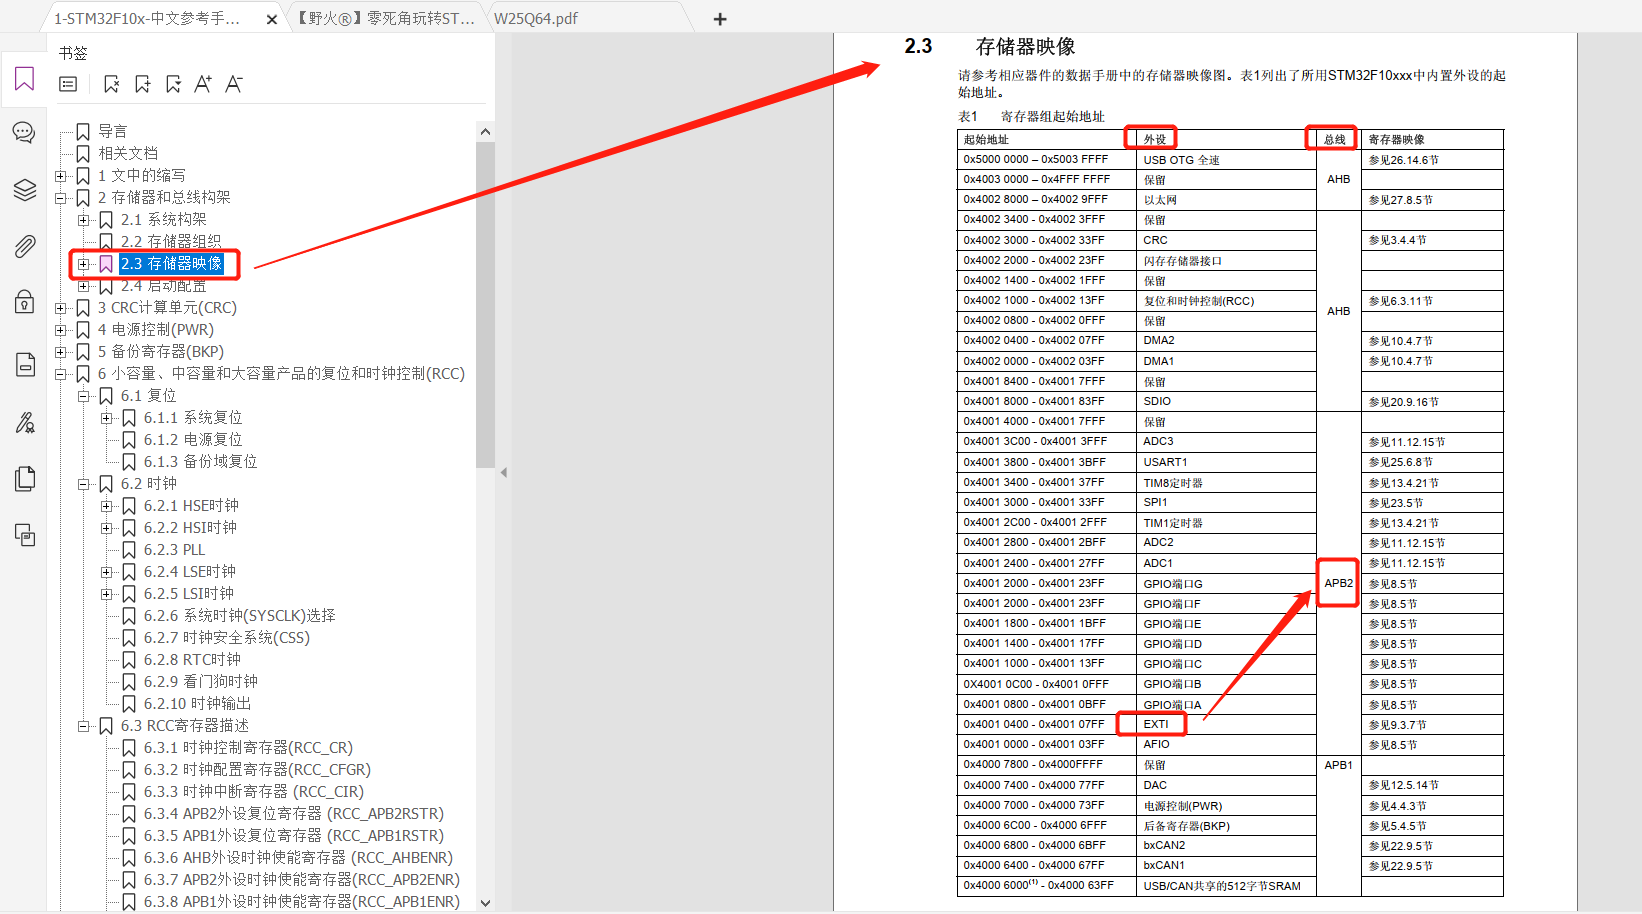1642x914 pixels.
Task: Go to '6.3.3 时钟中断寄存器 (RCC_CIR)' bookmark
Action: pos(254,791)
